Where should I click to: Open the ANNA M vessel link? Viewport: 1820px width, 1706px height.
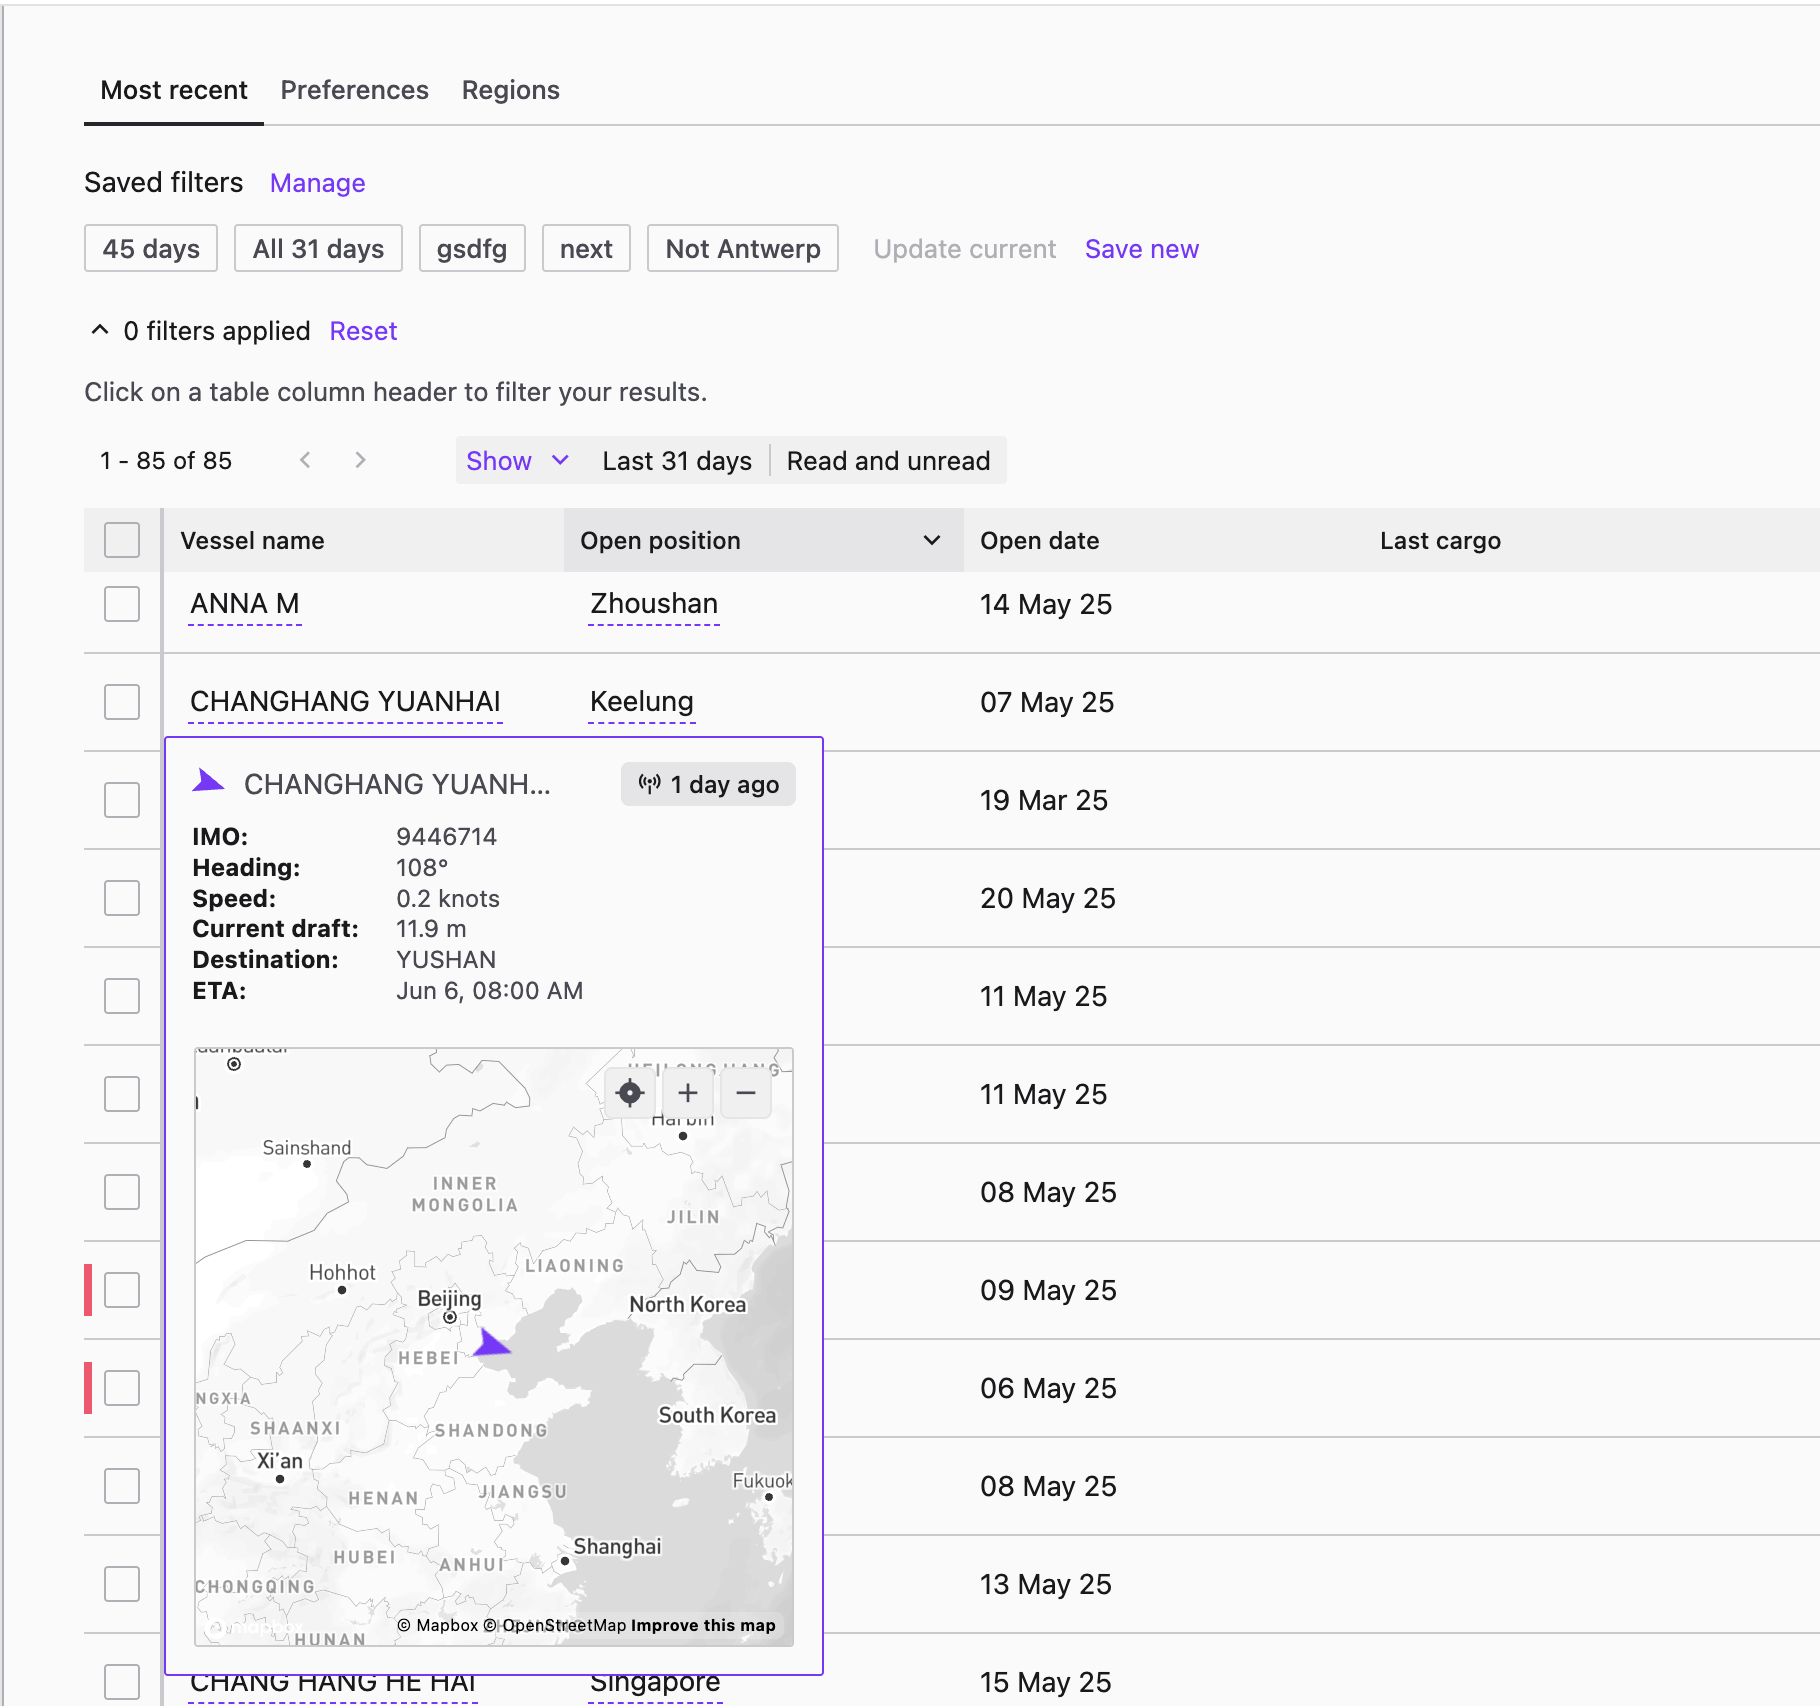[245, 604]
